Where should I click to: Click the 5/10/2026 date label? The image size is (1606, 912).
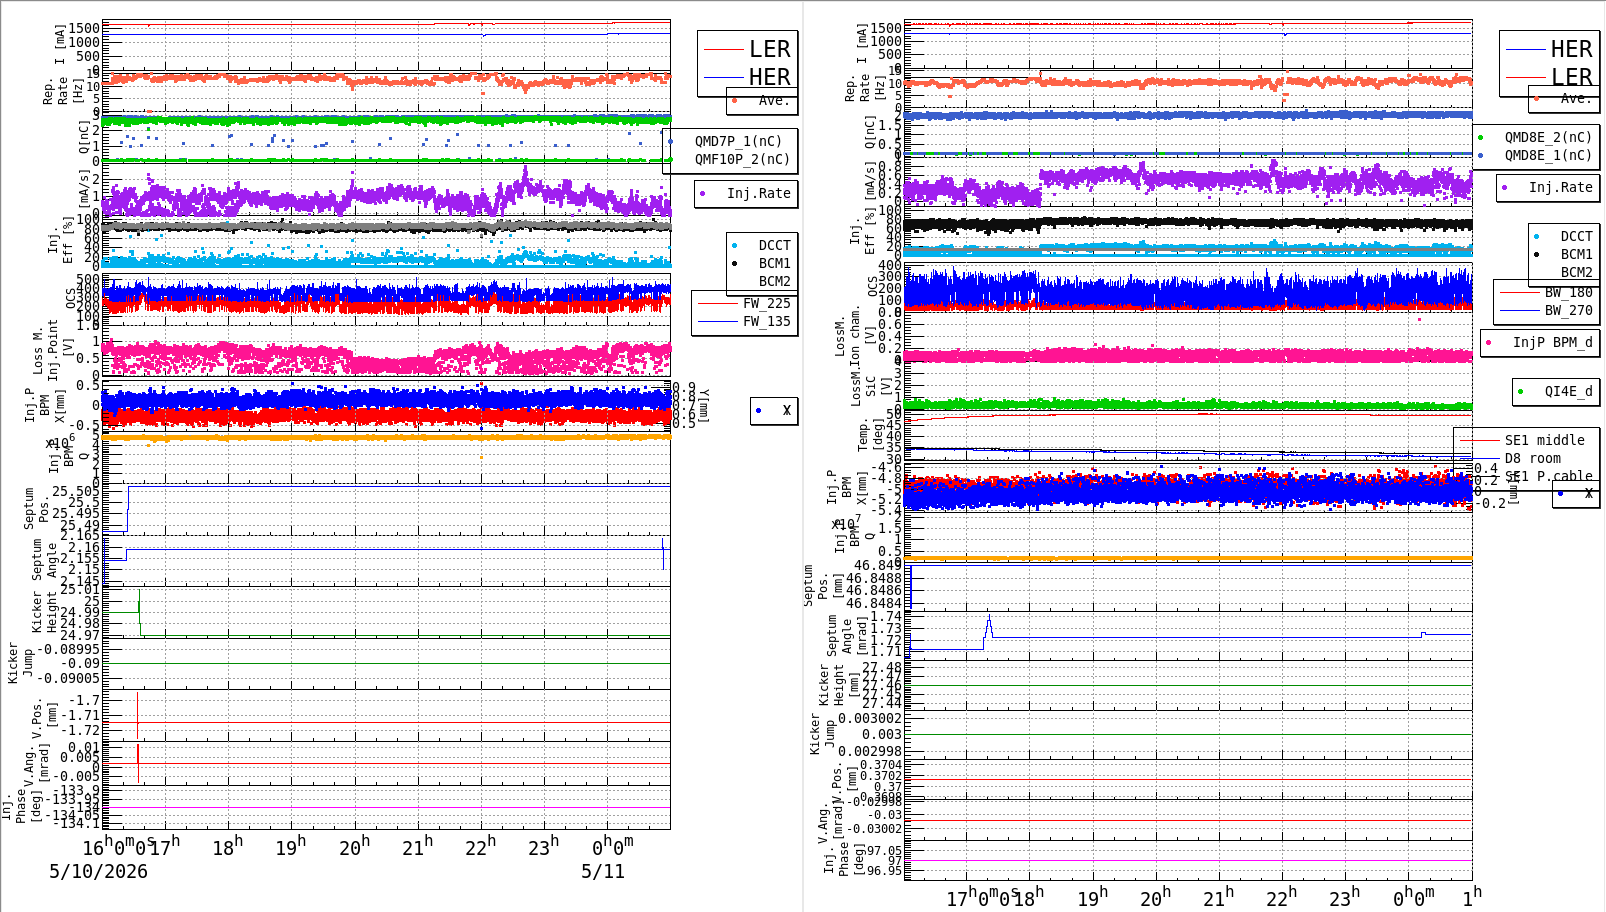pos(99,871)
